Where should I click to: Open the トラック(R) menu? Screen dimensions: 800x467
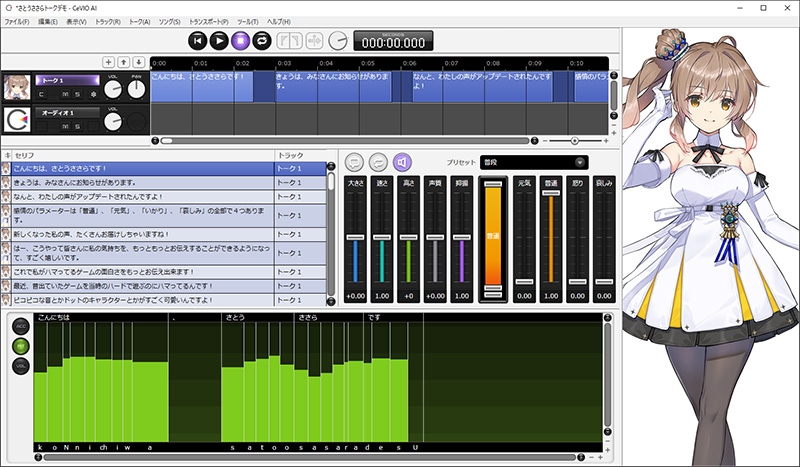click(108, 22)
